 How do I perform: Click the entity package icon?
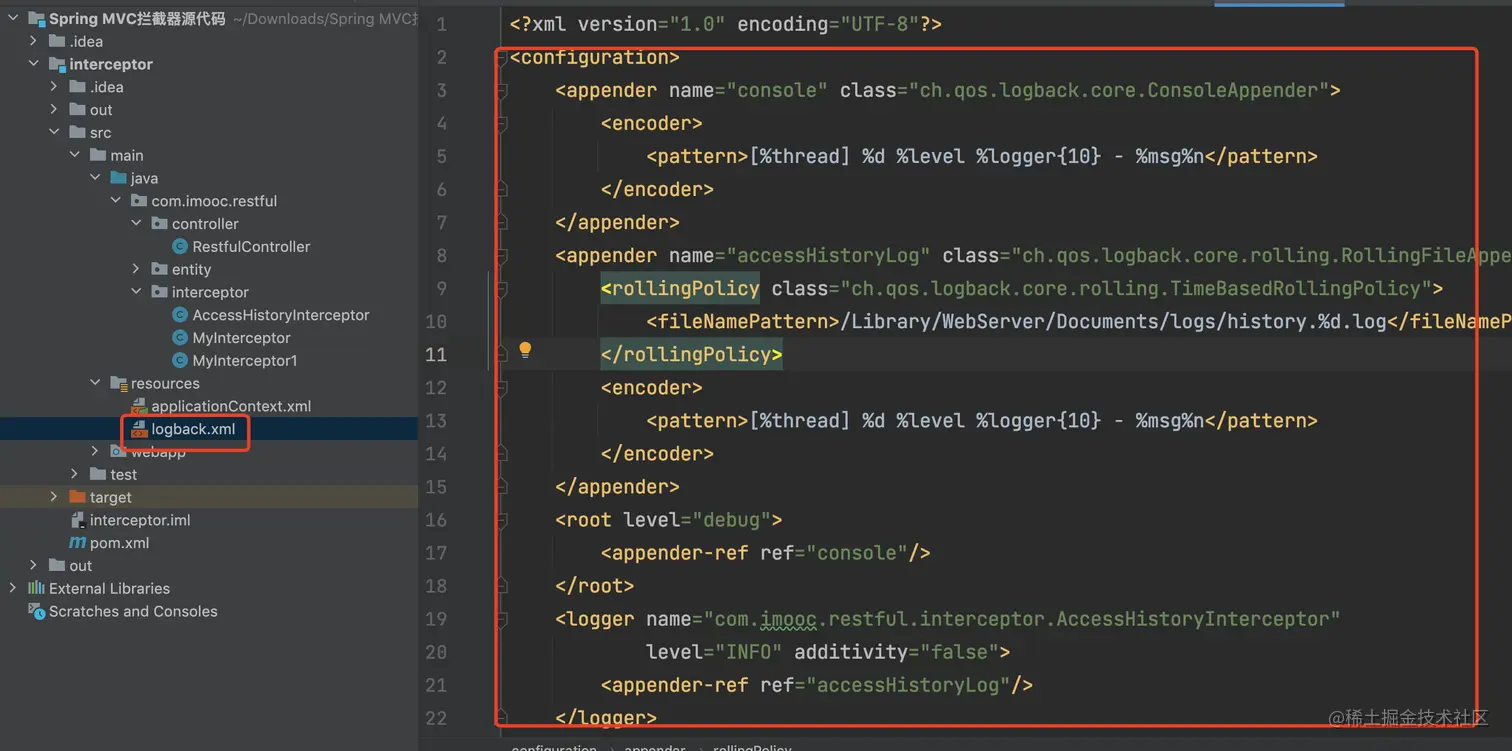(159, 269)
